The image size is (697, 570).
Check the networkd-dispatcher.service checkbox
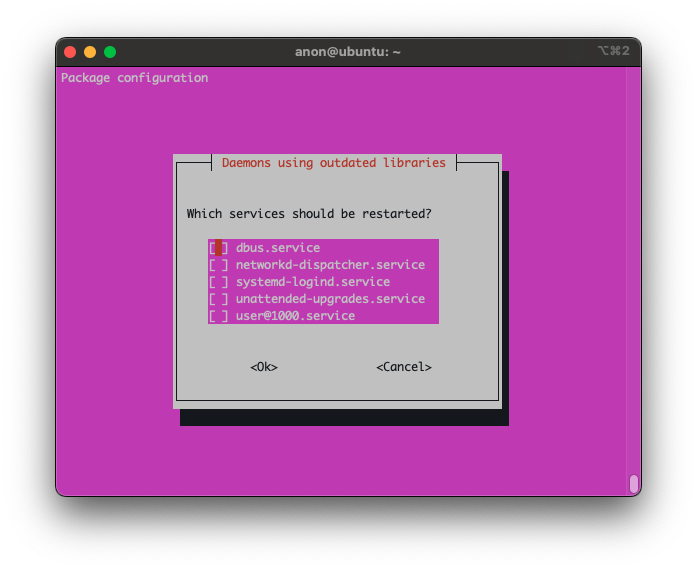coord(219,265)
